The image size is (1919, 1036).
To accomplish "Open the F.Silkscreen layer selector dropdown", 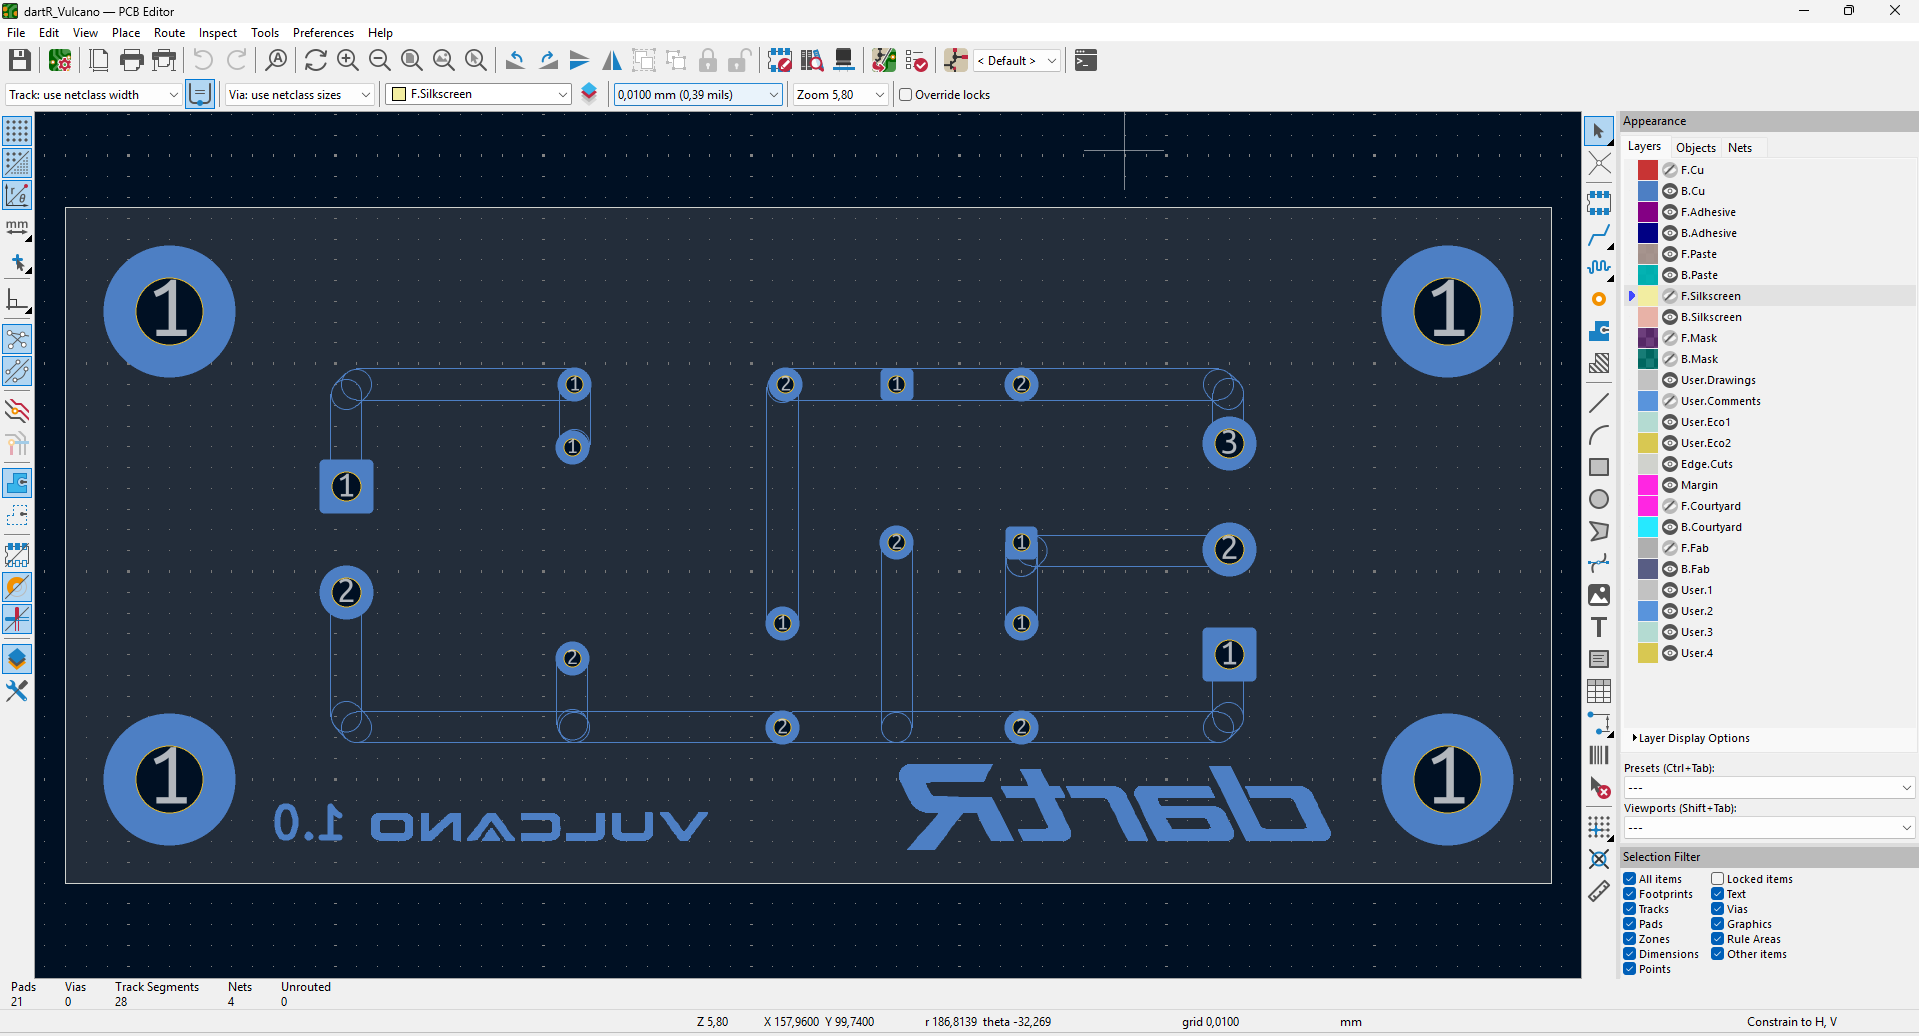I will pyautogui.click(x=479, y=94).
